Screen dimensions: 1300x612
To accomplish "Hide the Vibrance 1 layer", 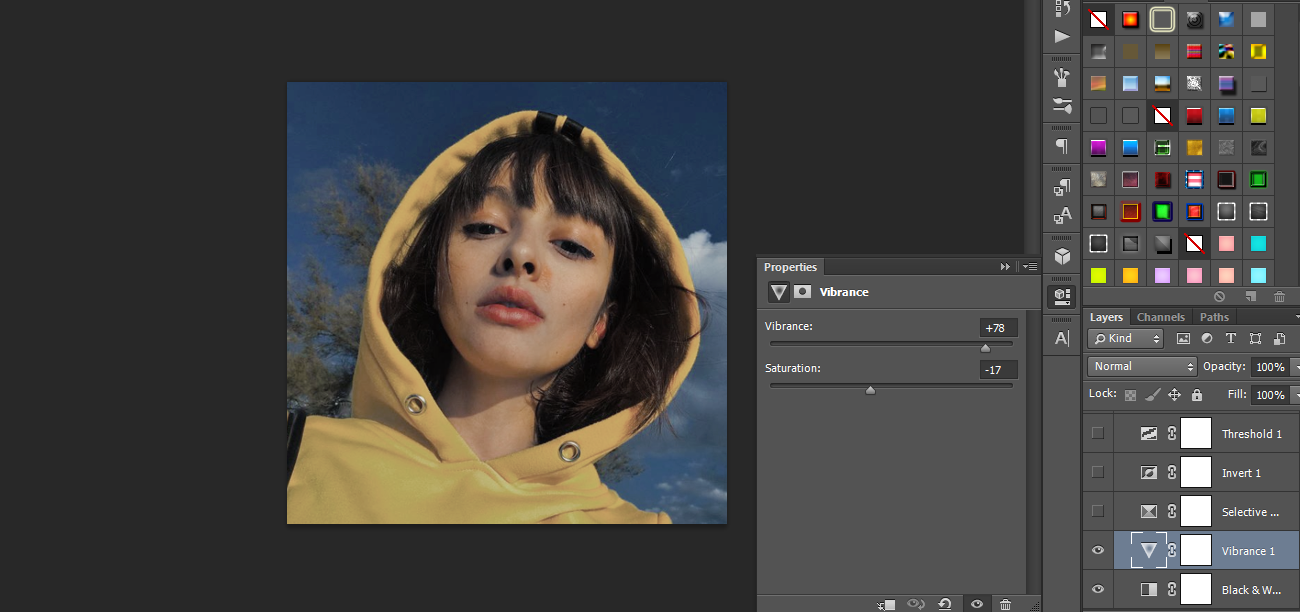I will coord(1098,551).
